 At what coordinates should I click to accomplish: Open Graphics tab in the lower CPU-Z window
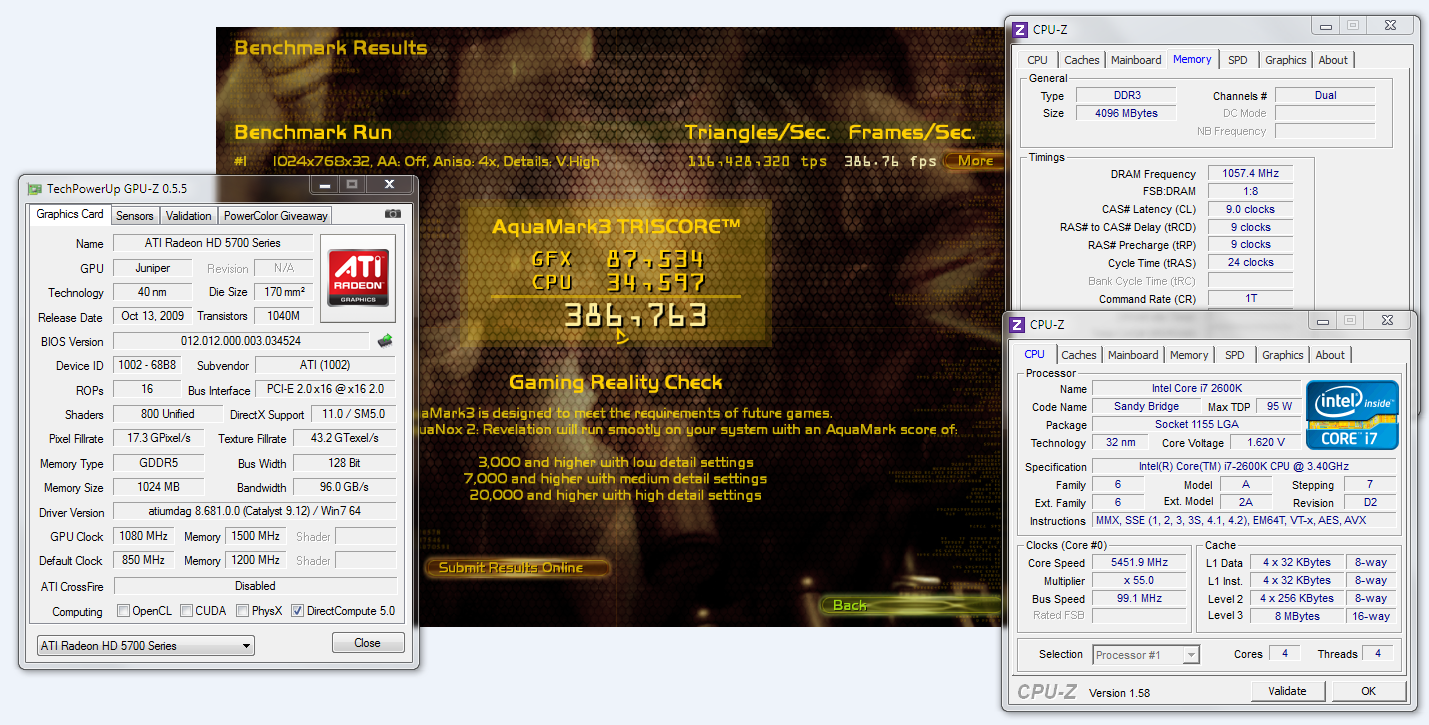click(x=1282, y=355)
